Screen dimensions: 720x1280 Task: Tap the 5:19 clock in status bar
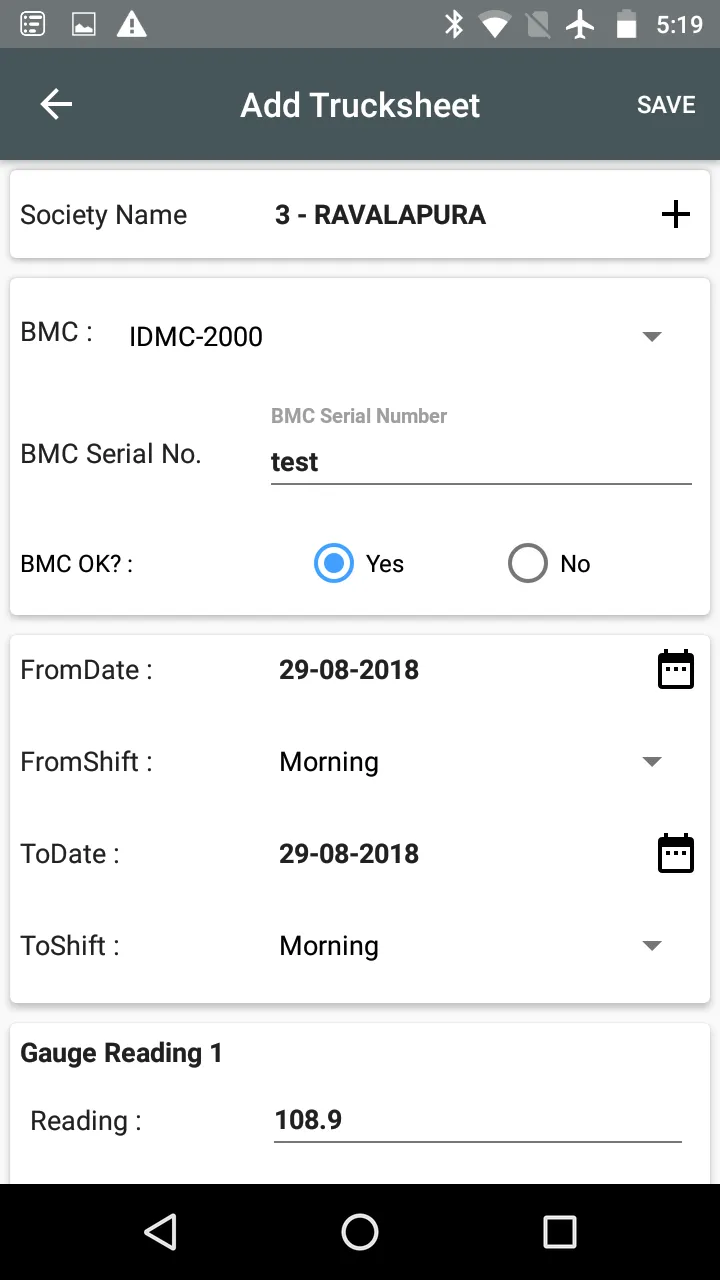tap(680, 24)
